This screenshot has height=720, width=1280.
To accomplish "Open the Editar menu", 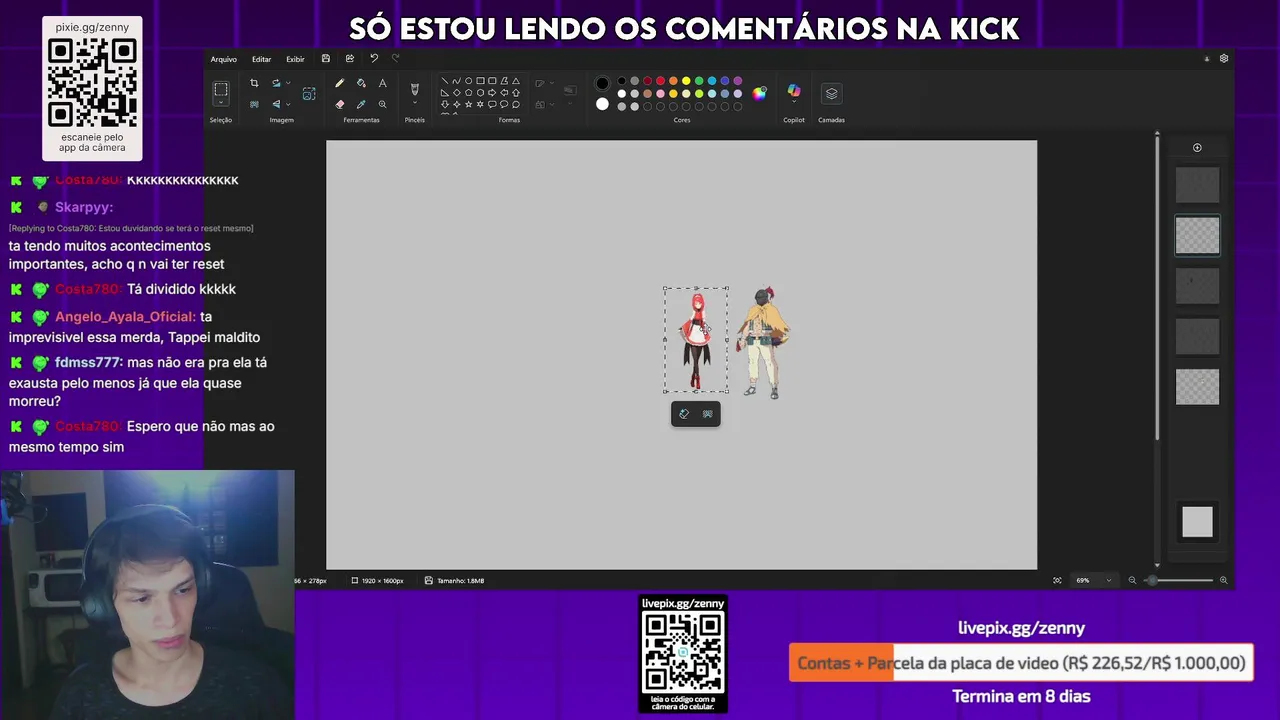I will coord(261,59).
